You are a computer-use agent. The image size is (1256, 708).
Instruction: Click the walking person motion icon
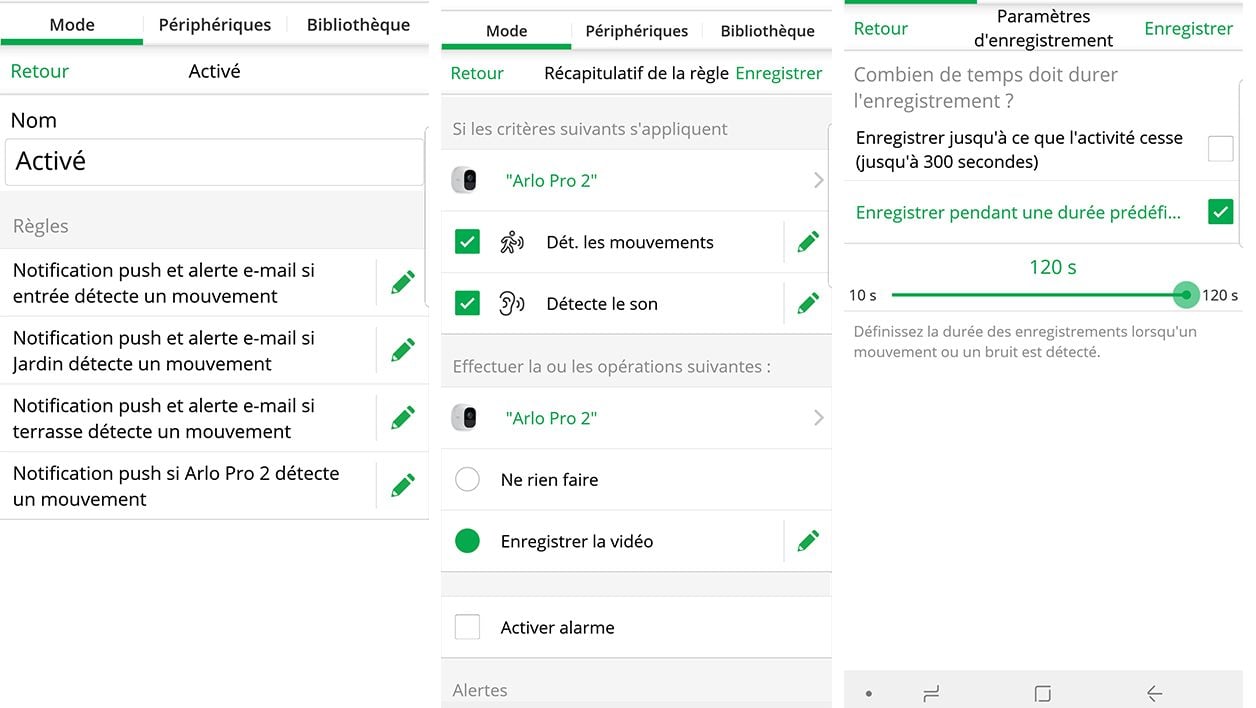point(511,242)
